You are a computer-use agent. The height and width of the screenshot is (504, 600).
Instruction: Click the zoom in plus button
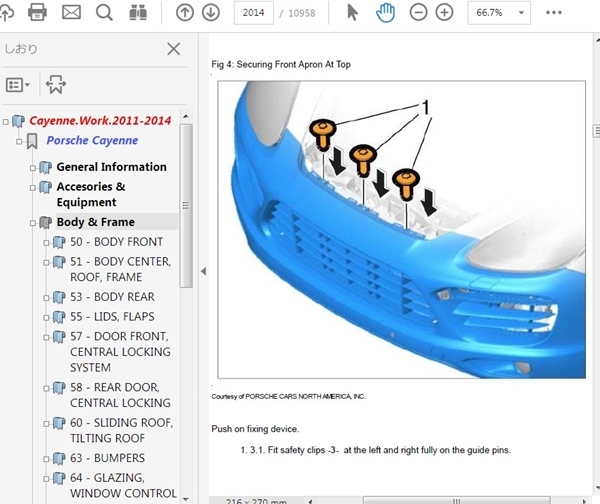tap(445, 12)
